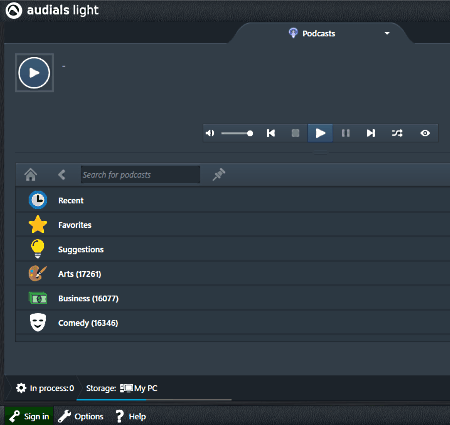This screenshot has height=425, width=450.
Task: Click the Arts palette icon
Action: 38,273
